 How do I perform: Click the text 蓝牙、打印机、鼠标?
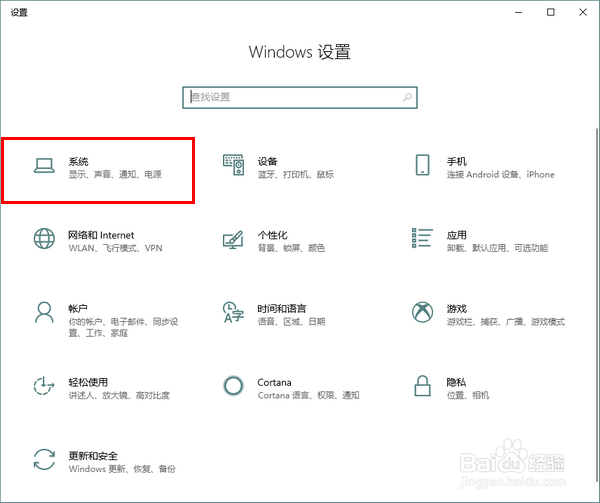click(296, 174)
